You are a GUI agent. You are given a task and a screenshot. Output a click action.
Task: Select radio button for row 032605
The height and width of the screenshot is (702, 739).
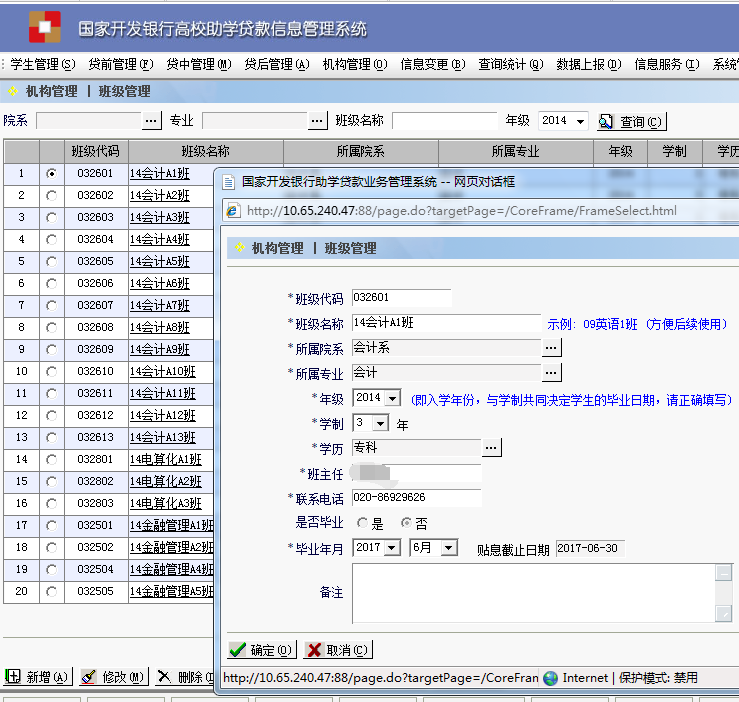51,262
